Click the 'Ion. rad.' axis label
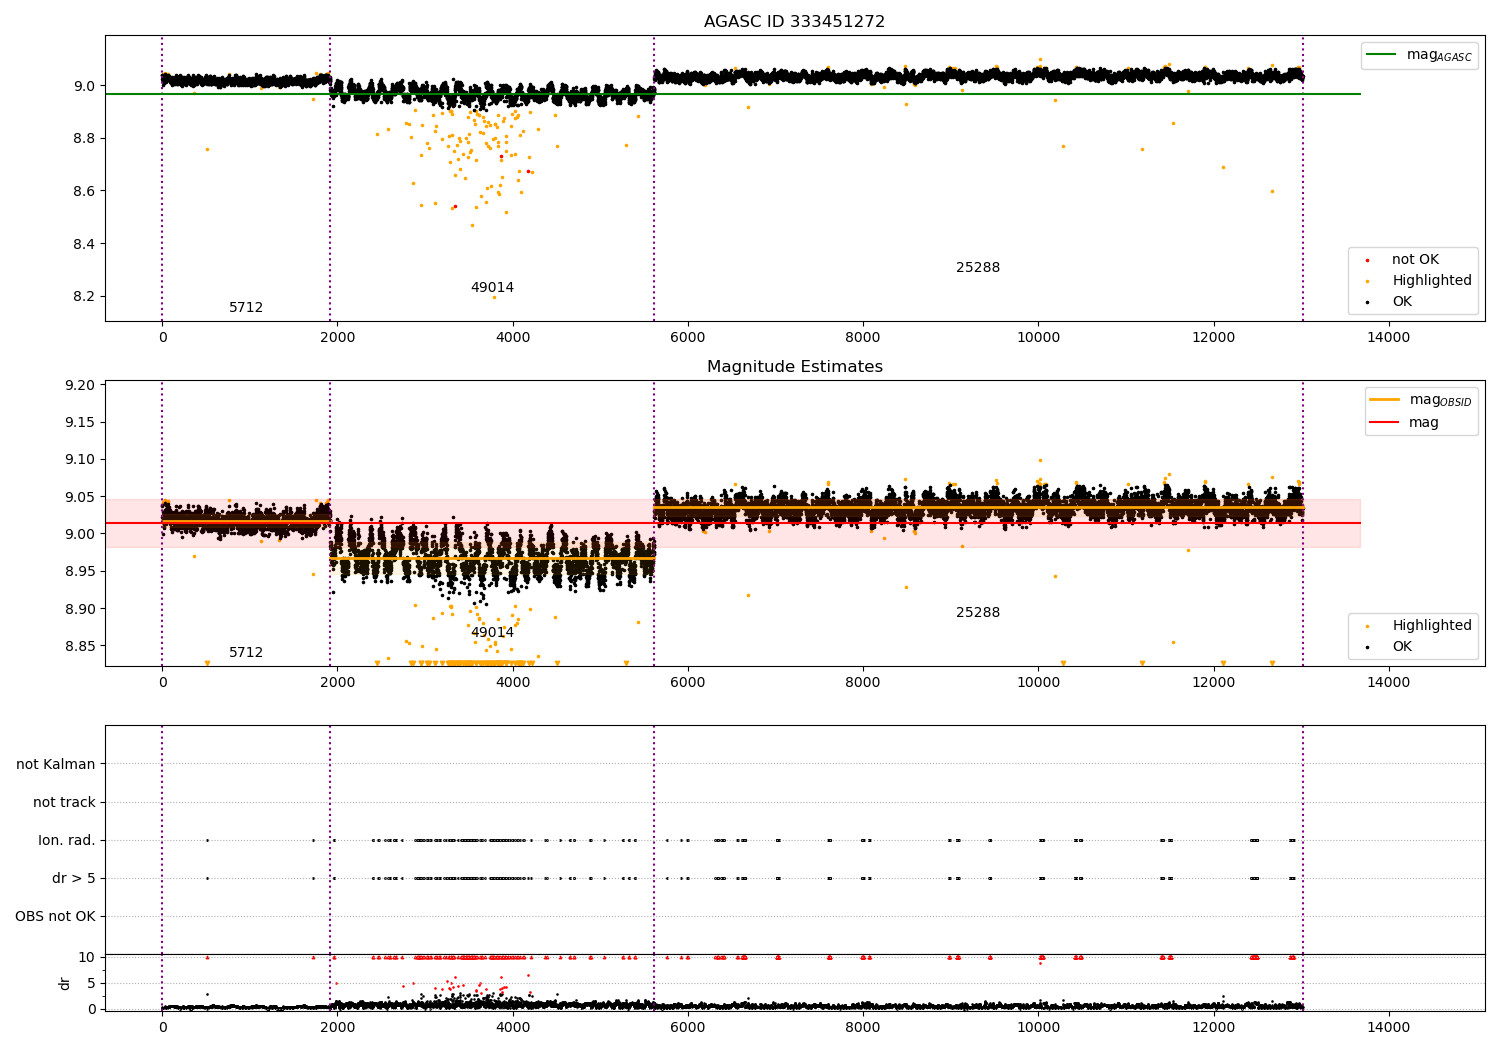Image resolution: width=1500 pixels, height=1050 pixels. 67,841
